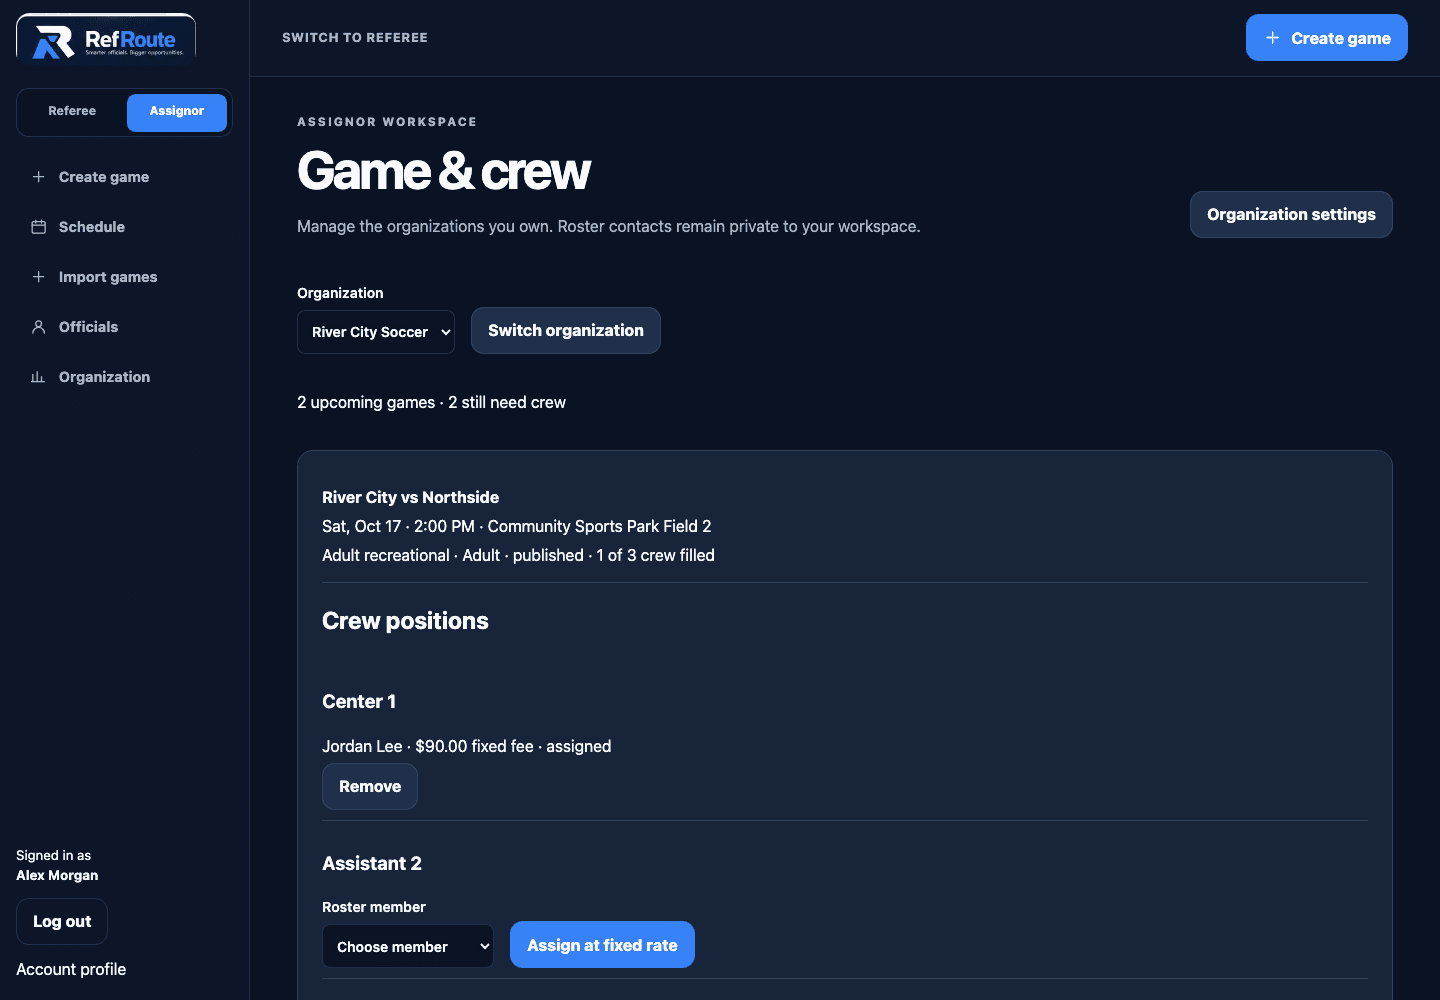Click the plus icon beside sidebar Create game
1440x1000 pixels.
tap(38, 177)
